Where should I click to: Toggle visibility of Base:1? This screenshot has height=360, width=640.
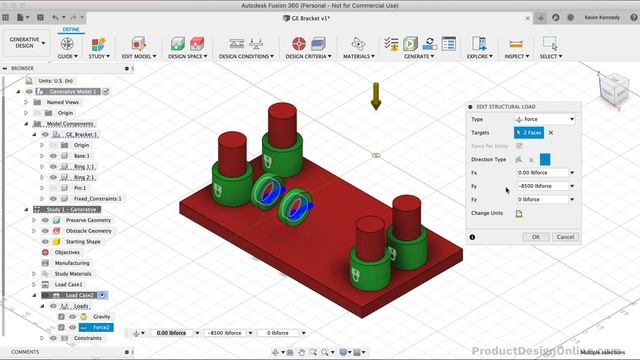coord(53,156)
